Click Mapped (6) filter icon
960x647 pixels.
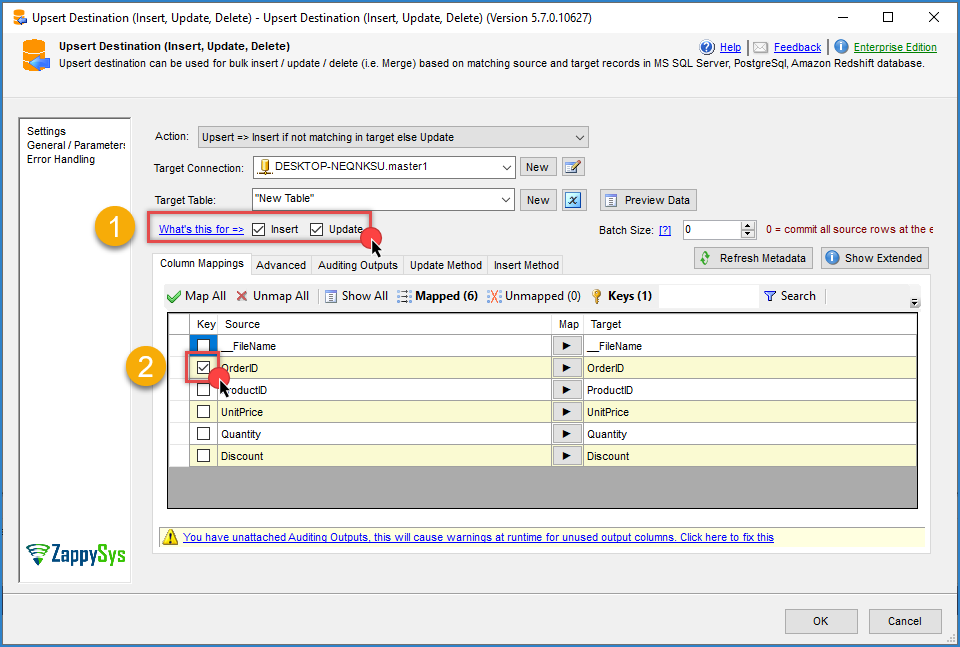pos(404,296)
